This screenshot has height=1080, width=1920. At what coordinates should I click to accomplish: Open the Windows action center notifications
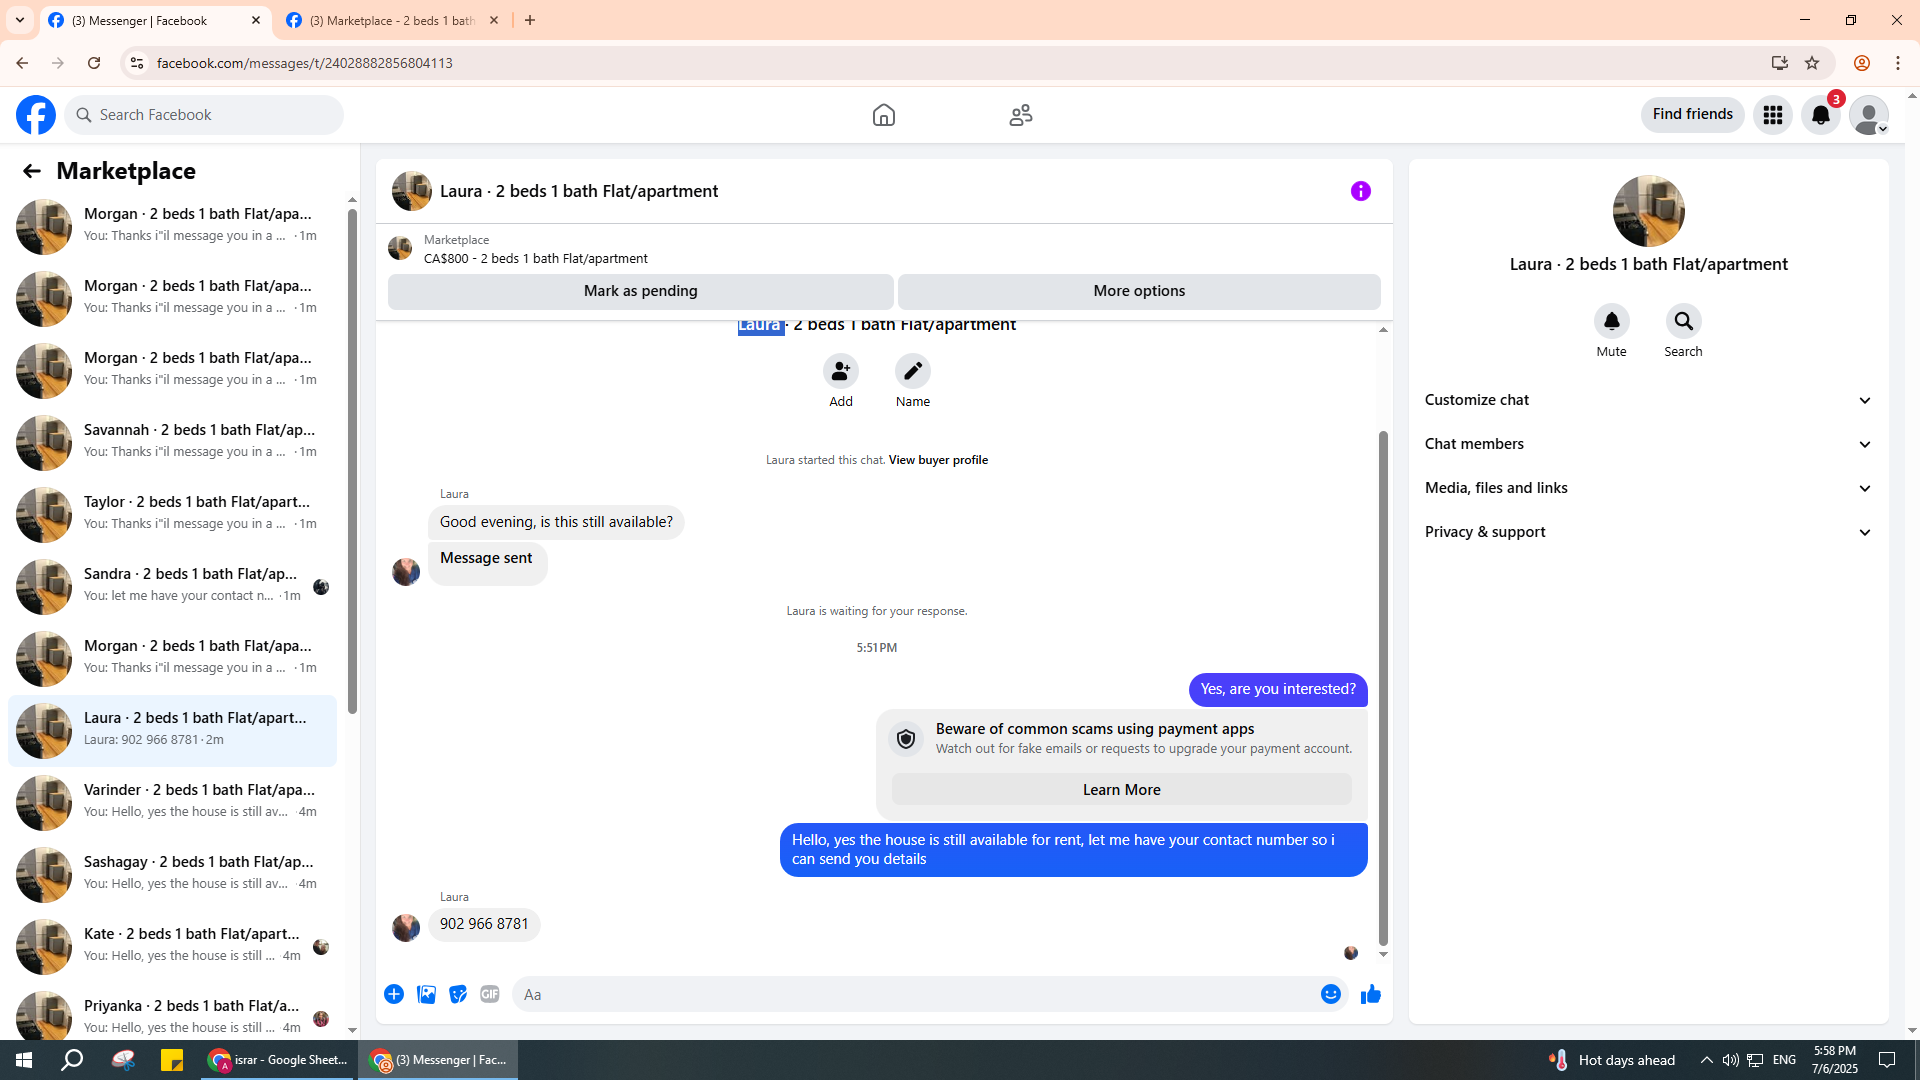click(1887, 1060)
